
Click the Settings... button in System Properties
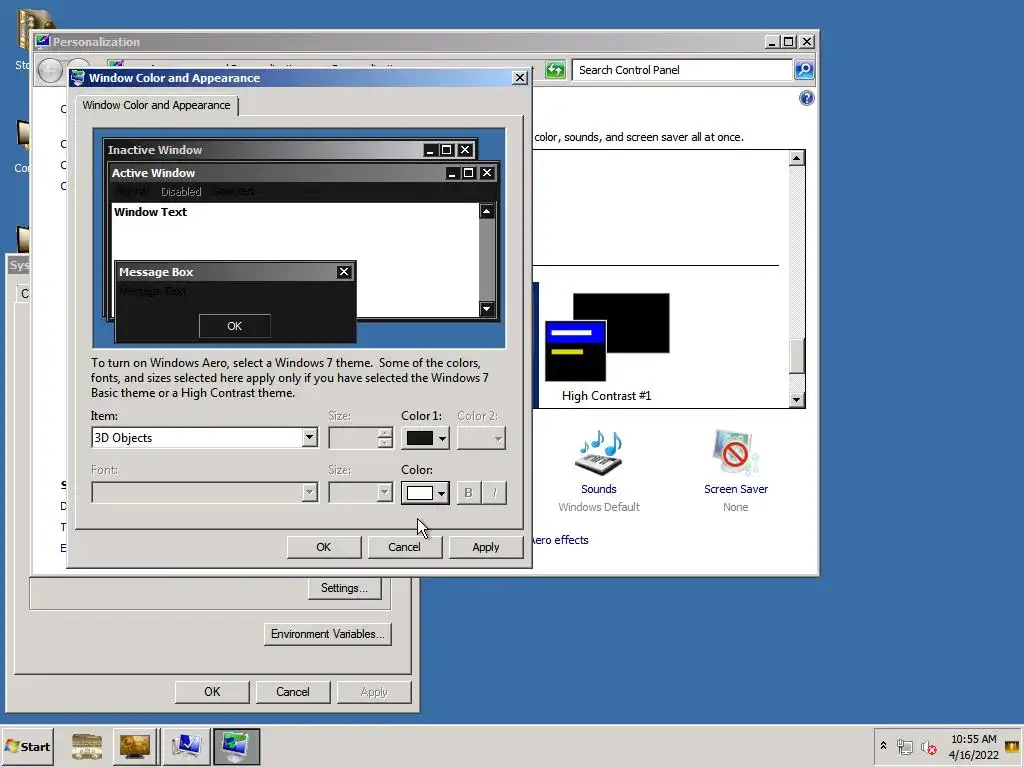pyautogui.click(x=344, y=588)
